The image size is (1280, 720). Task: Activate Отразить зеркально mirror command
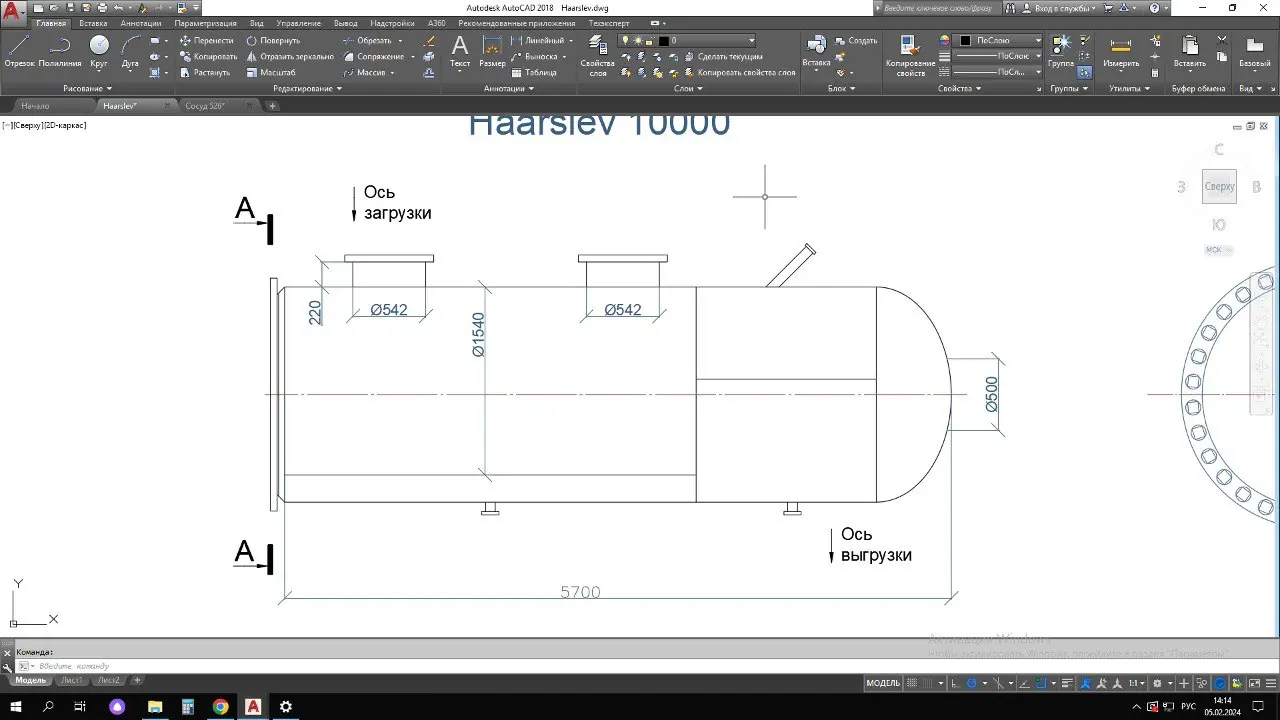tap(290, 57)
